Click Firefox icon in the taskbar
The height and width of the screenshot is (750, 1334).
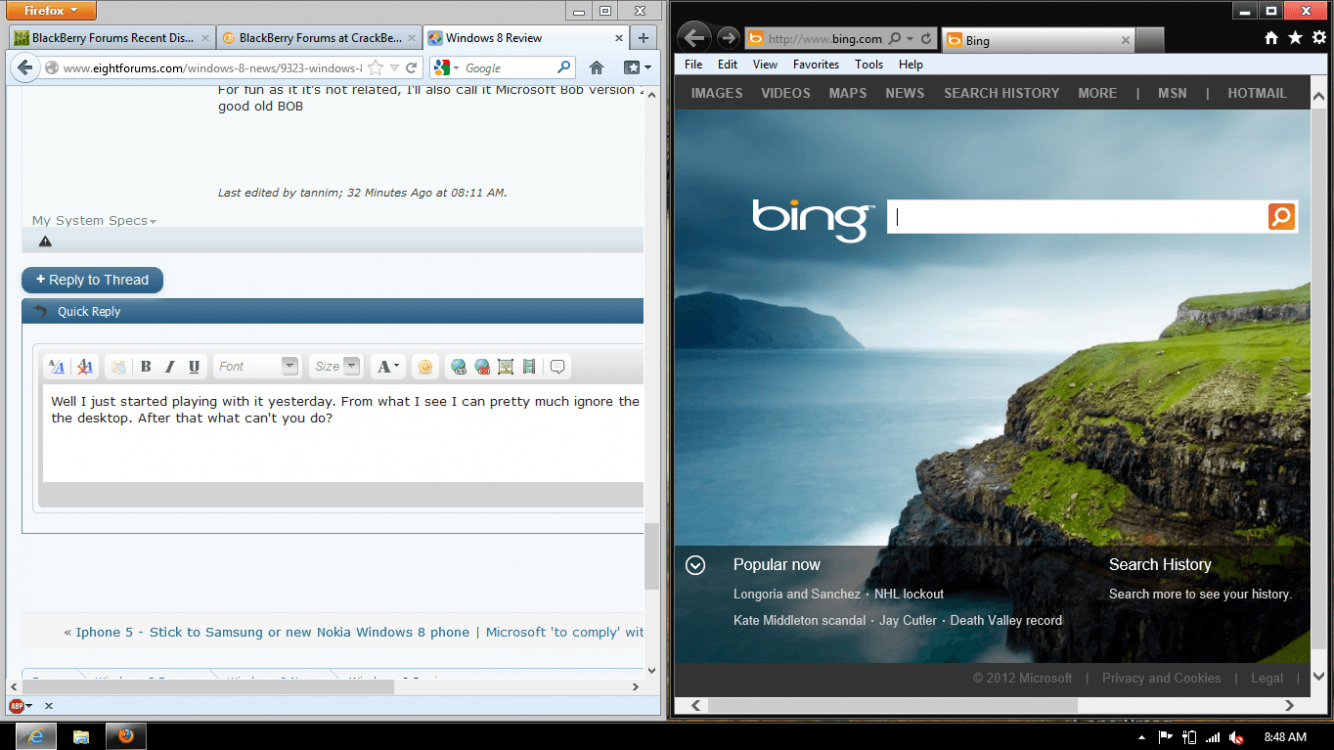(x=126, y=736)
